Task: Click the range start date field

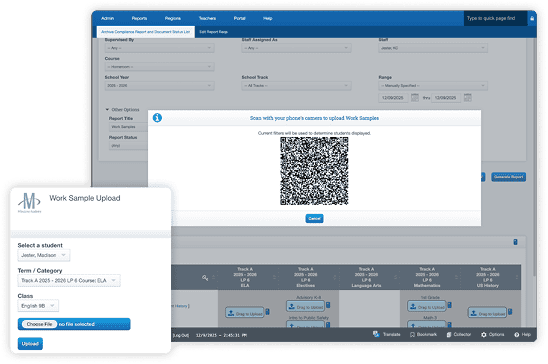Action: (393, 98)
